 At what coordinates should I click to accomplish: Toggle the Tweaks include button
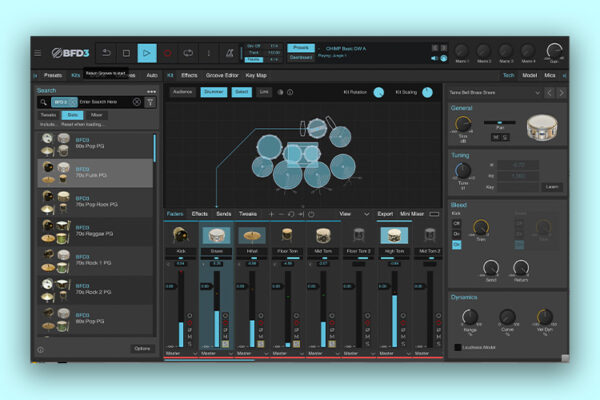pos(48,115)
